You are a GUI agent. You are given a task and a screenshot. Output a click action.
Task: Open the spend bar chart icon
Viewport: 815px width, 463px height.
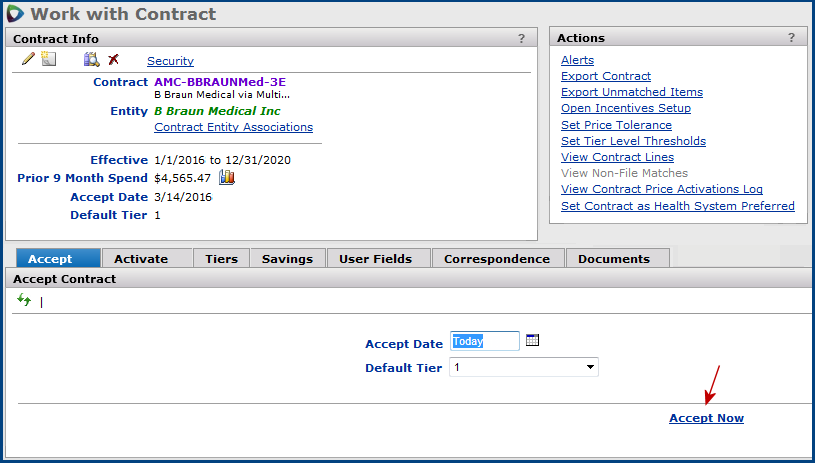click(226, 177)
